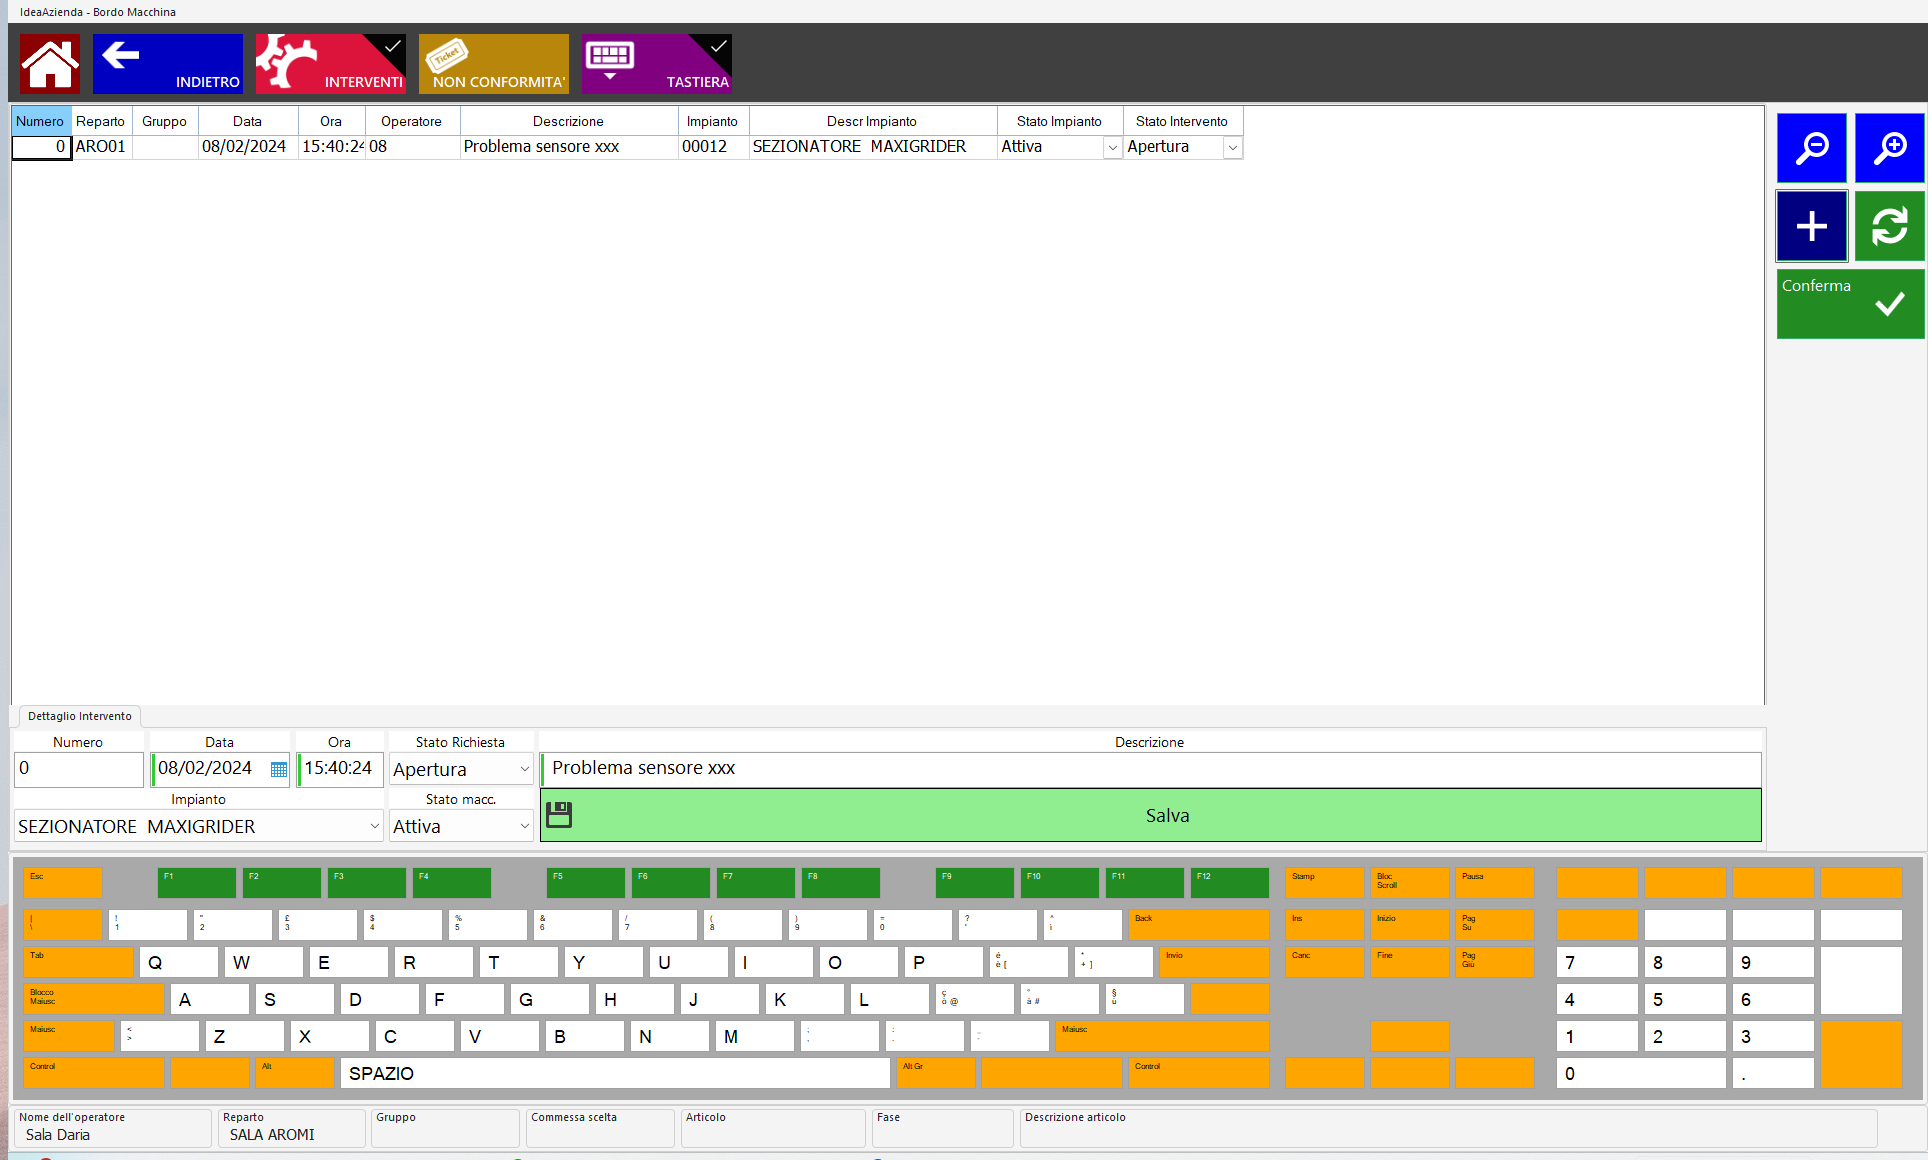Open the Stato Richiesta combo box

pyautogui.click(x=461, y=769)
